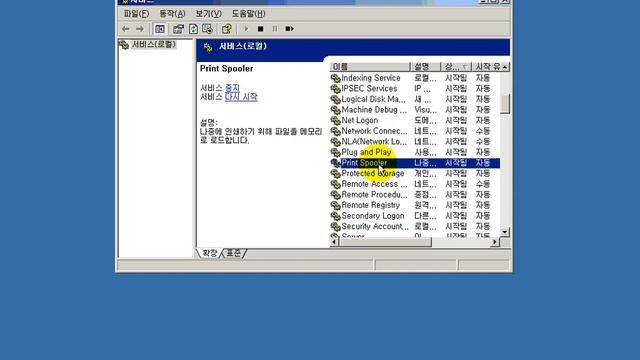Click the vertical scrollbar up arrow

tap(505, 67)
